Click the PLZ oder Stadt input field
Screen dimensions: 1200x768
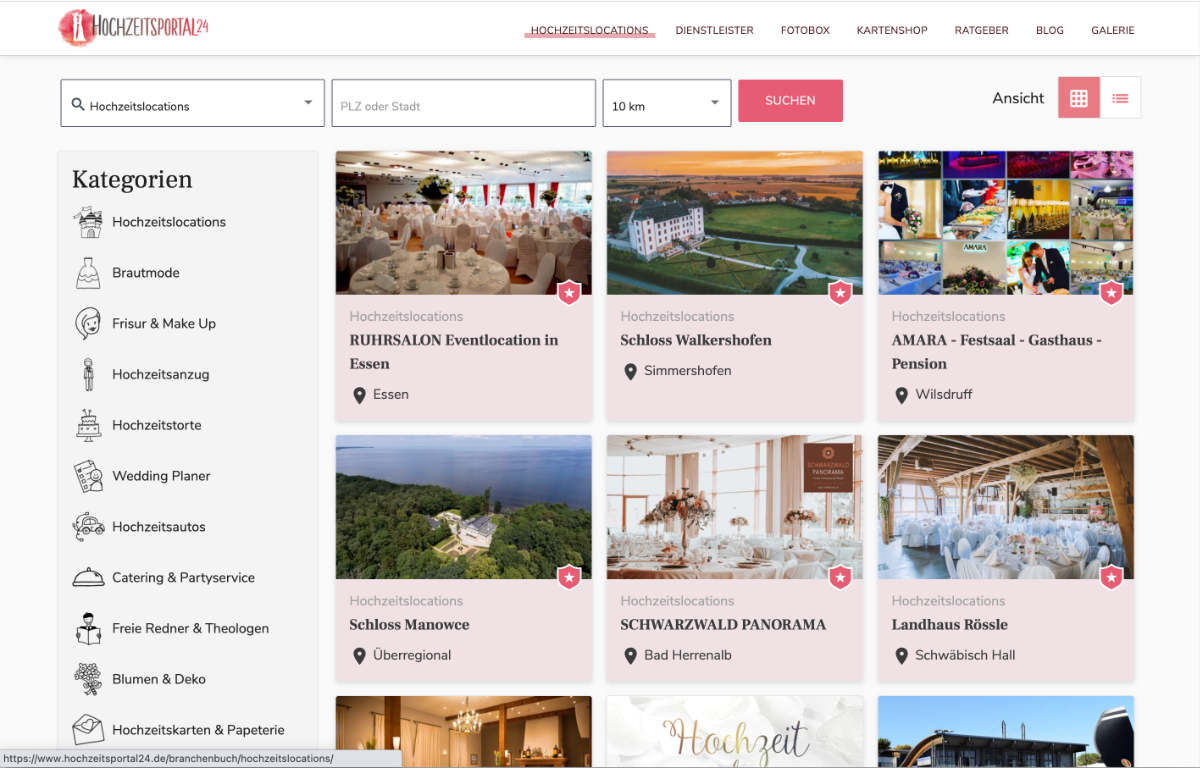coord(463,104)
